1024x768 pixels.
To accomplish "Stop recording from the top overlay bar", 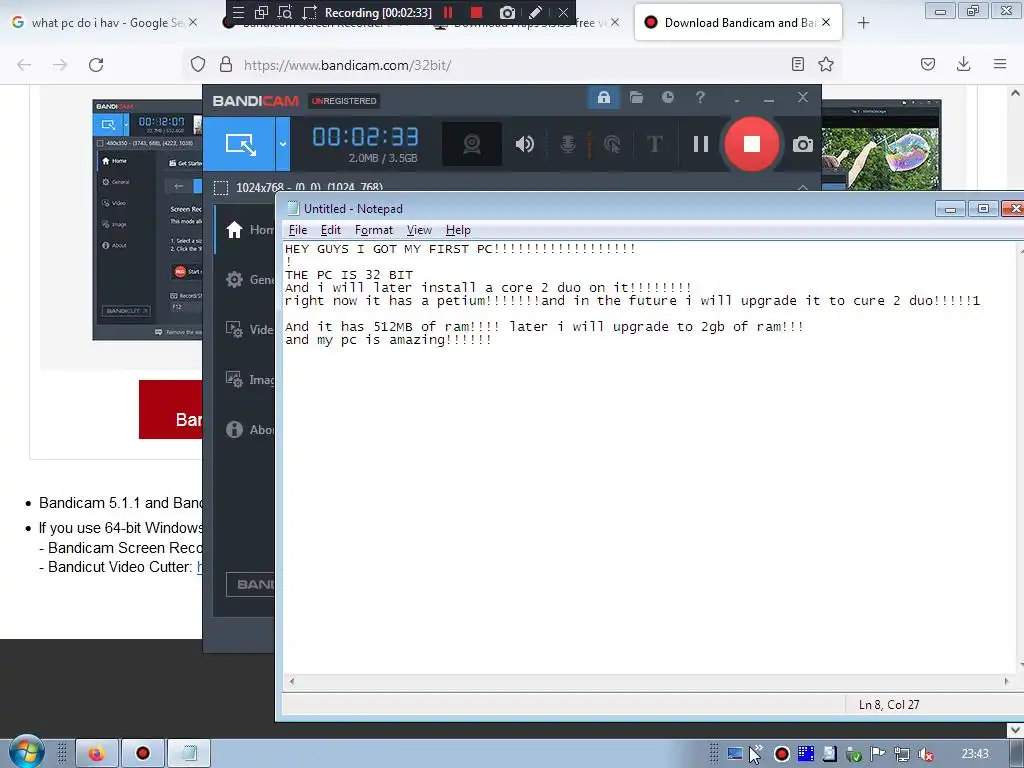I will pyautogui.click(x=477, y=12).
